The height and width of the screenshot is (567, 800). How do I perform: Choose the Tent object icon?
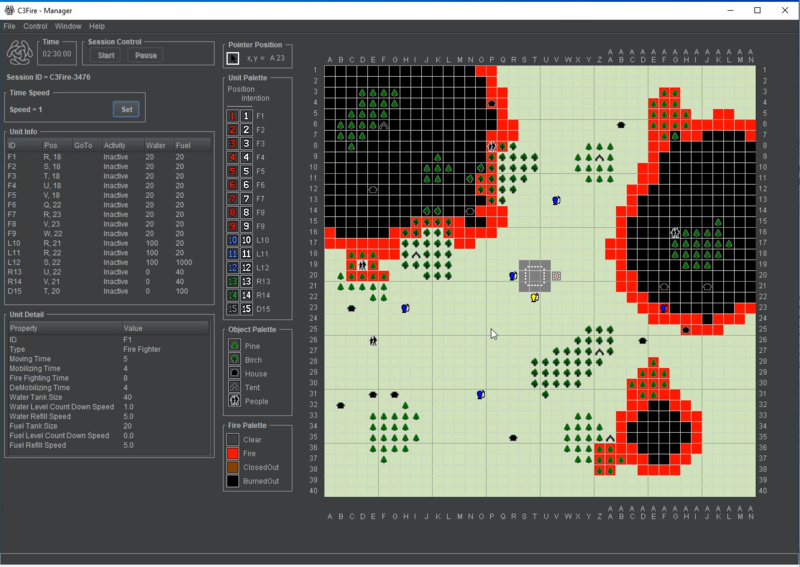[x=233, y=386]
